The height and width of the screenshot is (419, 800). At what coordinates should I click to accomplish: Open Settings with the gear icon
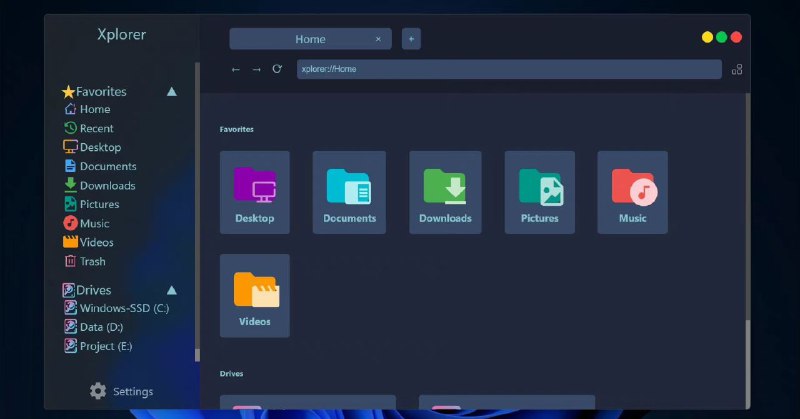coord(98,391)
